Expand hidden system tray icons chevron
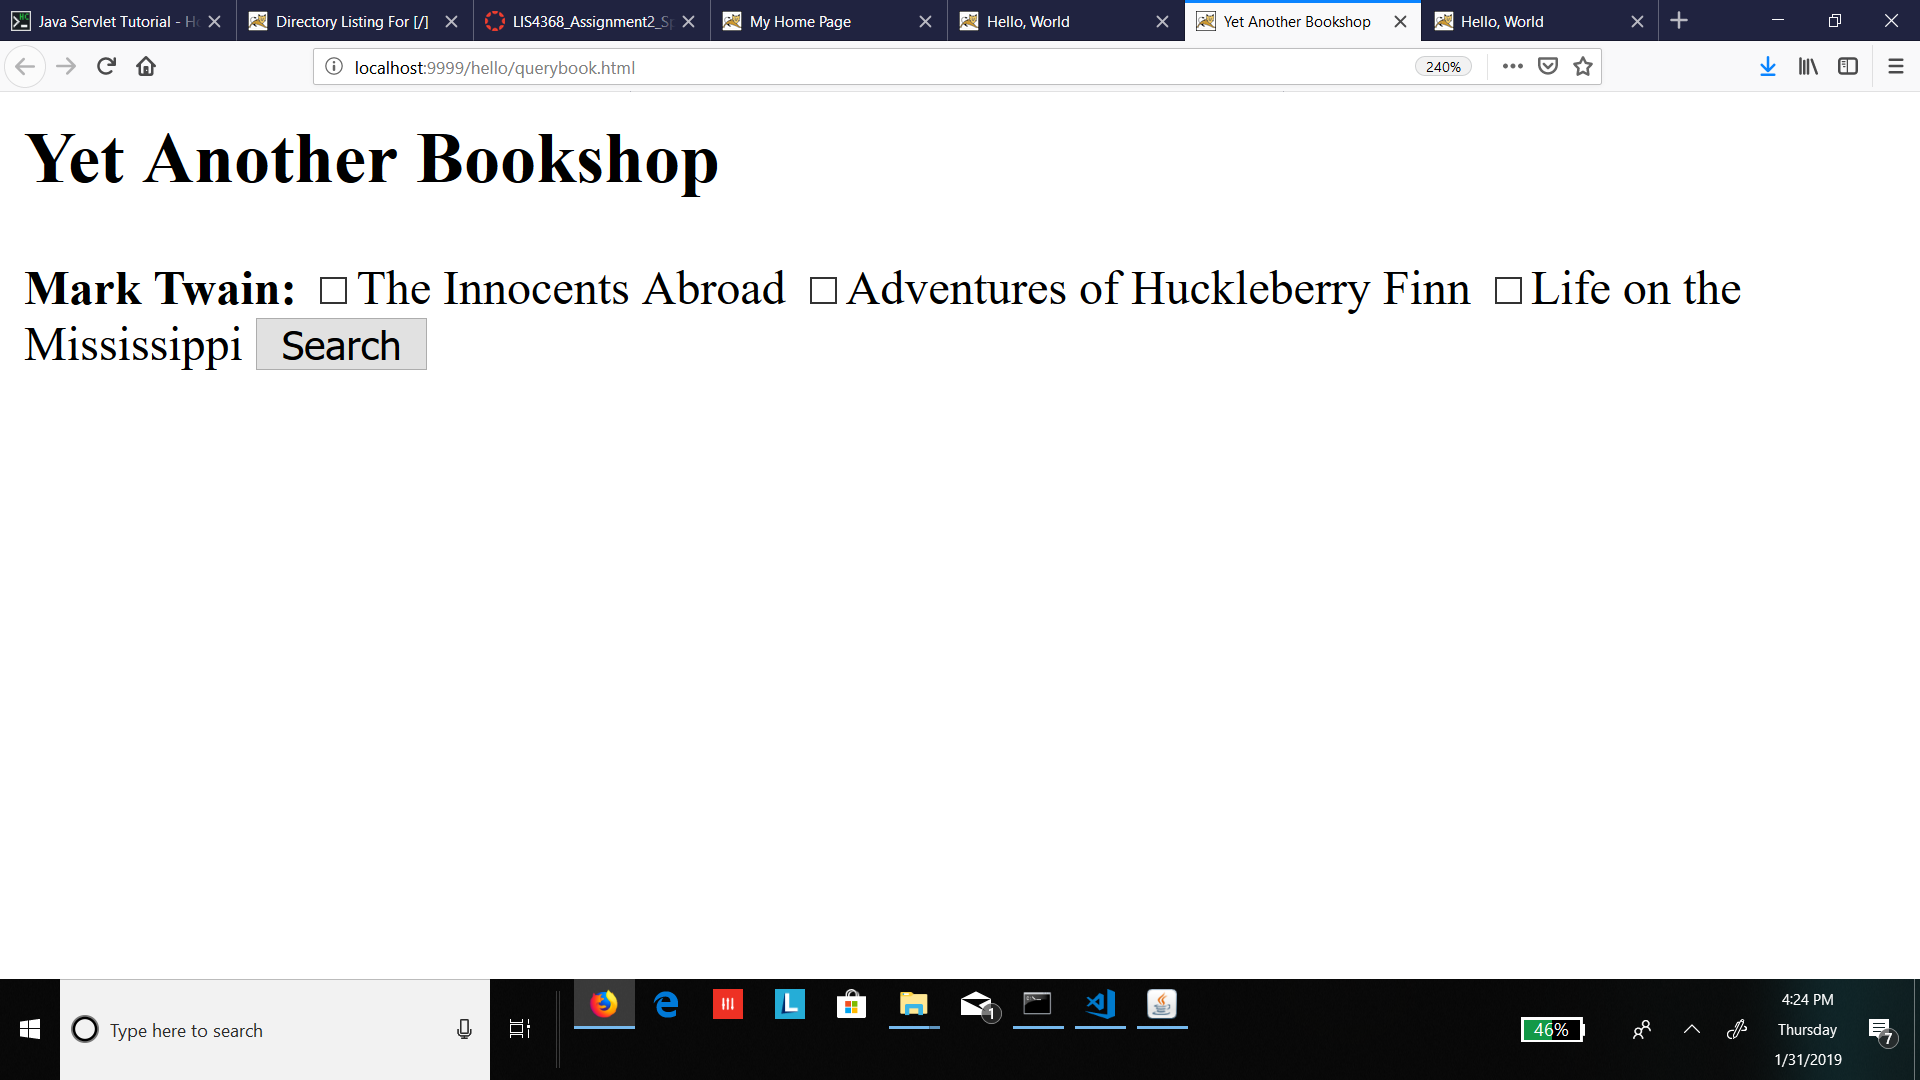1920x1080 pixels. tap(1691, 1029)
